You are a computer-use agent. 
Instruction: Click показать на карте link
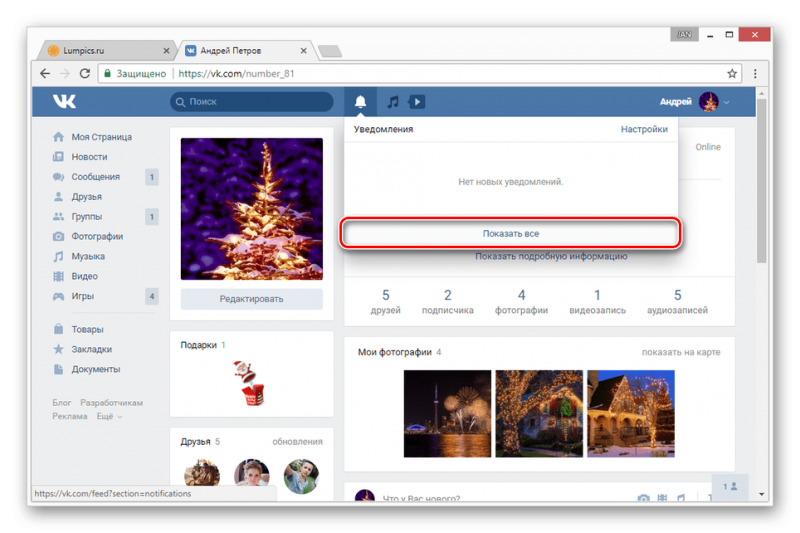[681, 352]
